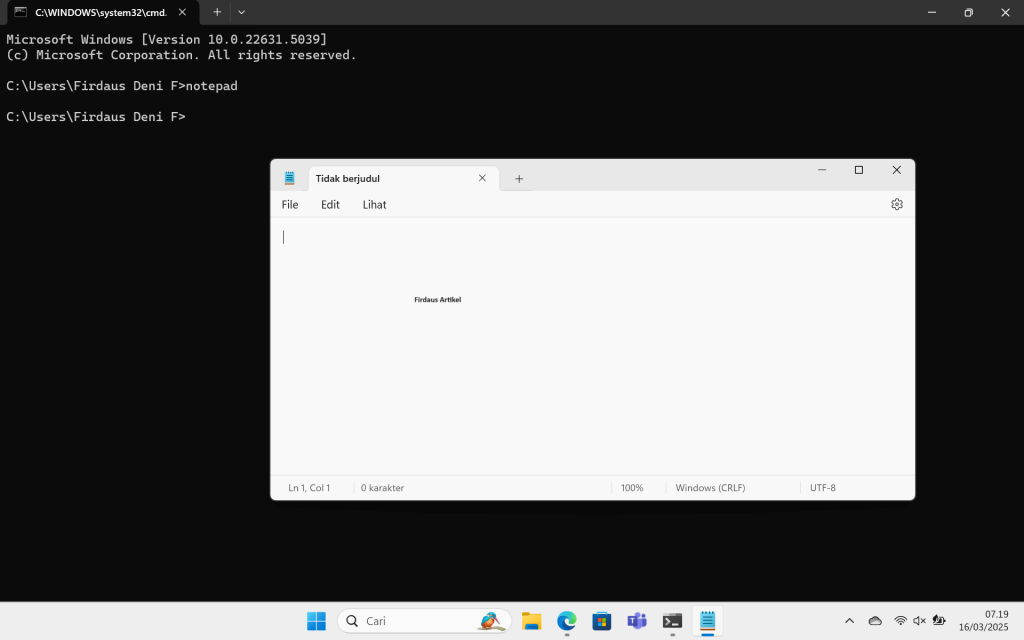Open Microsoft Store from the taskbar
This screenshot has width=1024, height=640.
coord(601,621)
